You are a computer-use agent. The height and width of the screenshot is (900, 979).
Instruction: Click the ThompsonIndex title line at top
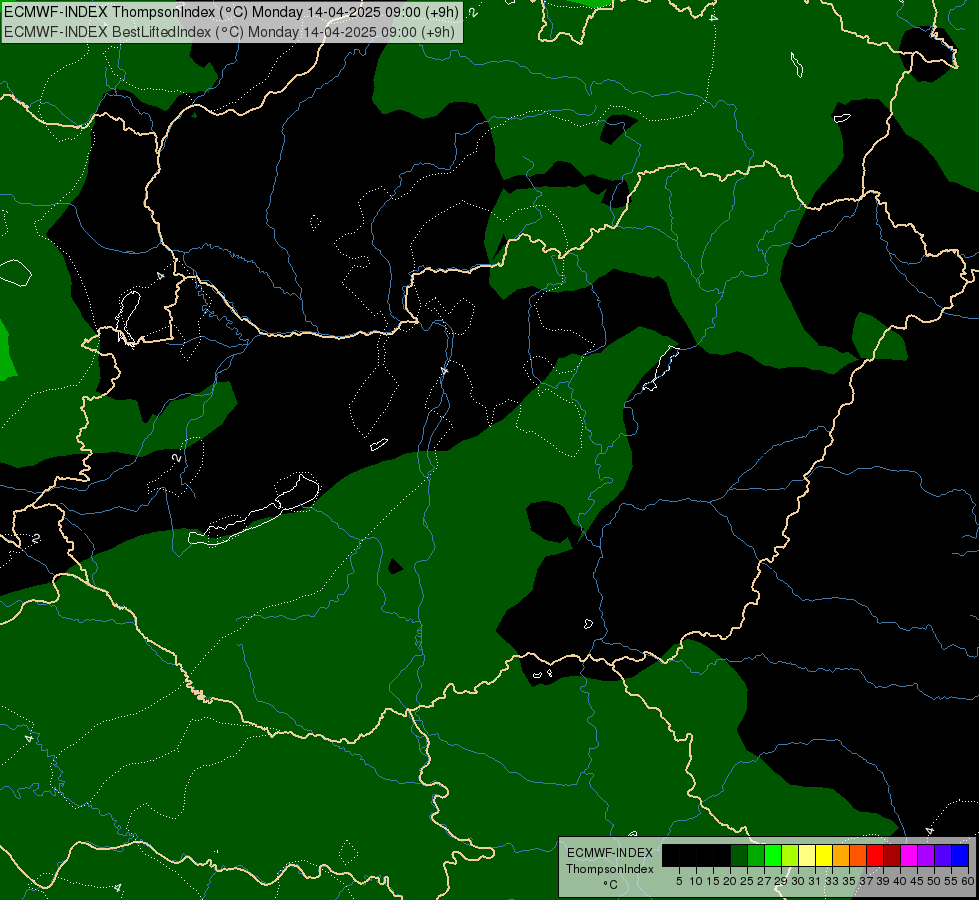click(232, 12)
